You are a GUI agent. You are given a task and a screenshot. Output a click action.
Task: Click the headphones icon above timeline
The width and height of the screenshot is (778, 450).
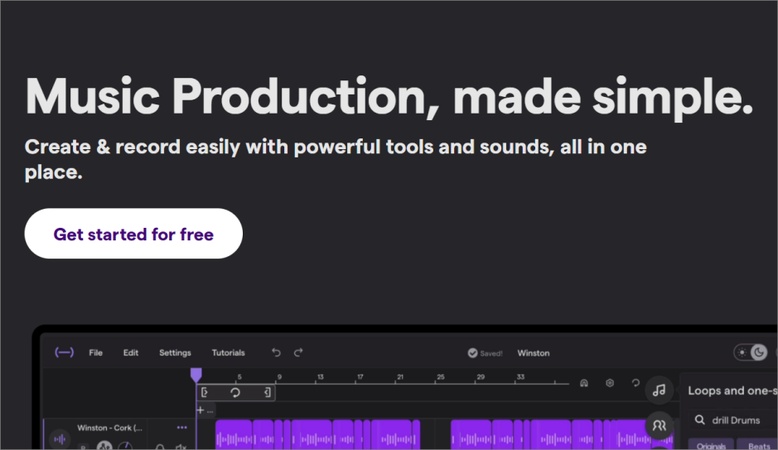(x=584, y=383)
